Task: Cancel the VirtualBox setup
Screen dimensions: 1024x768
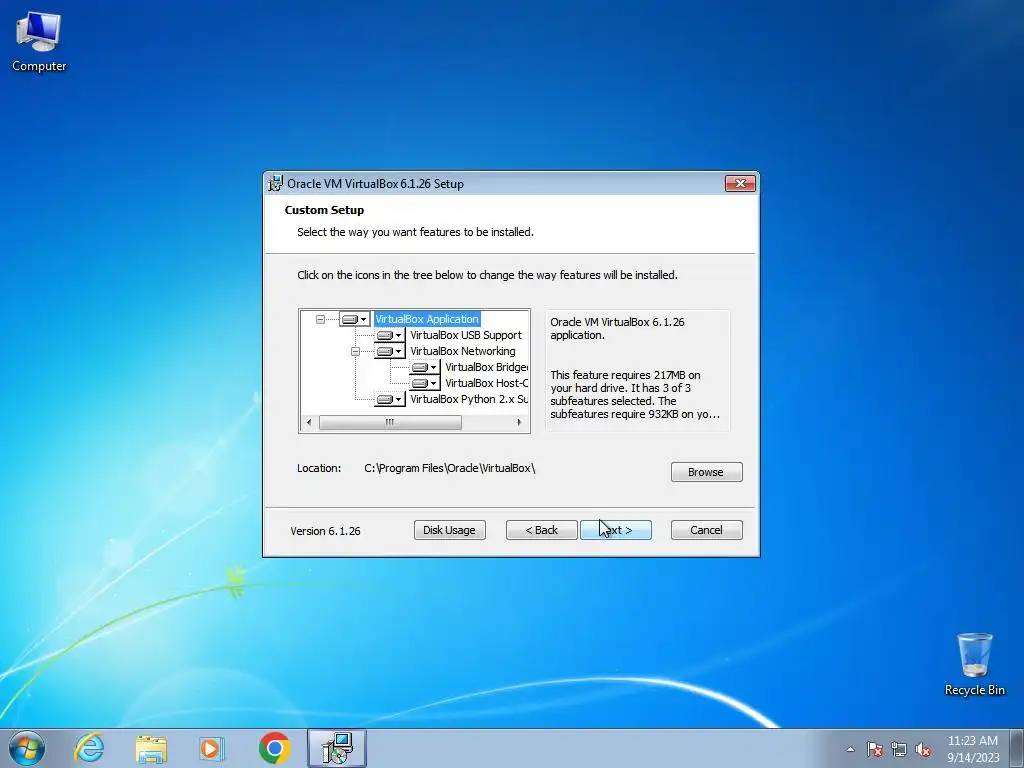Action: 706,530
